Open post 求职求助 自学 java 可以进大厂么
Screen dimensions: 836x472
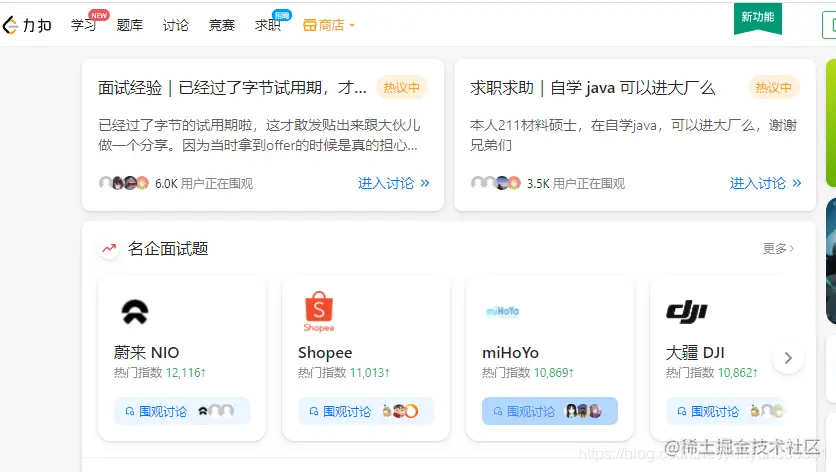[x=592, y=87]
